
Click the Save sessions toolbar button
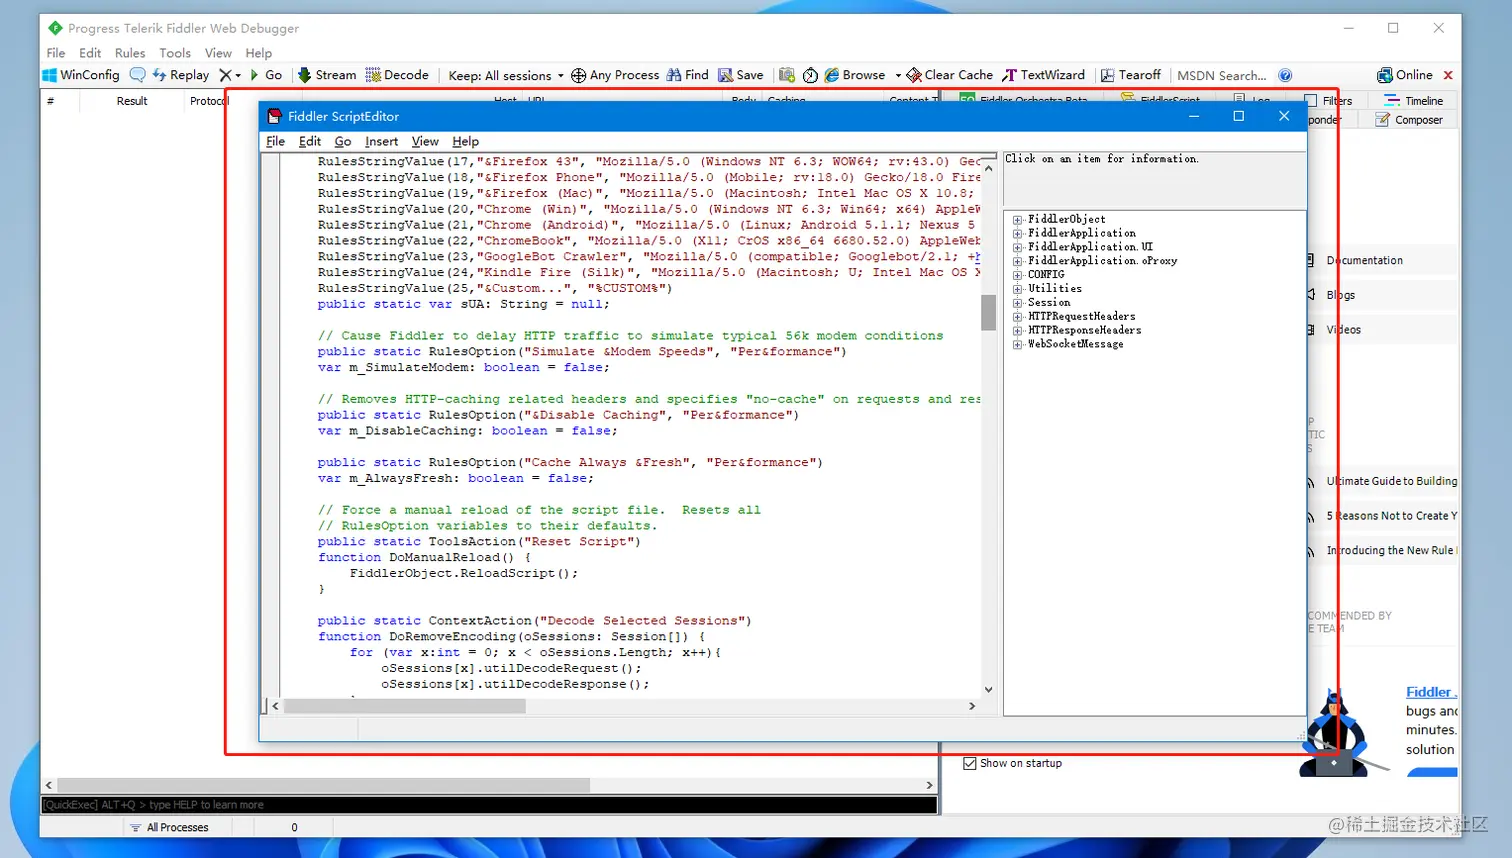pos(740,75)
